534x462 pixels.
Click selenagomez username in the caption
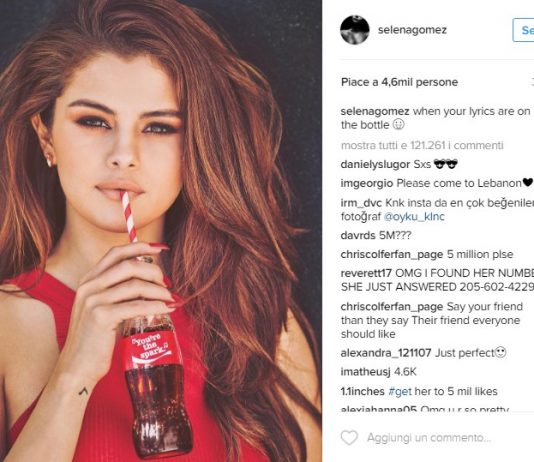(375, 111)
